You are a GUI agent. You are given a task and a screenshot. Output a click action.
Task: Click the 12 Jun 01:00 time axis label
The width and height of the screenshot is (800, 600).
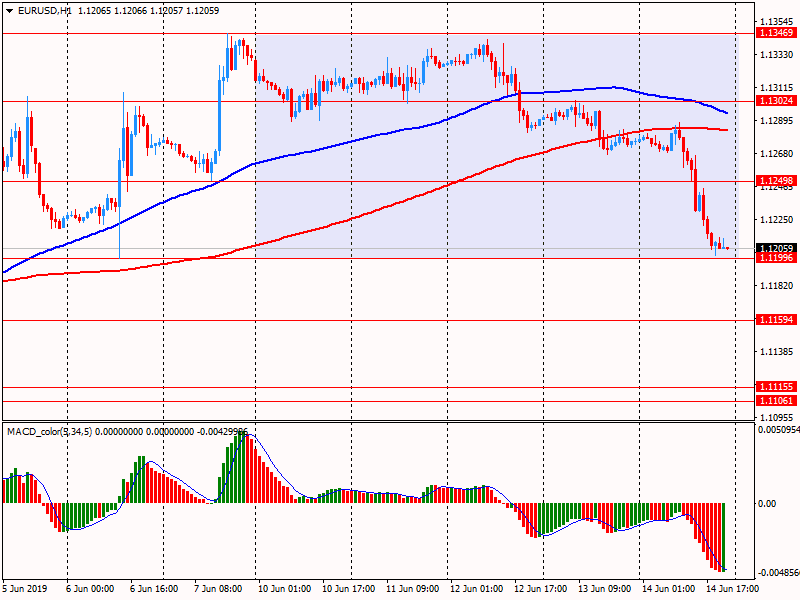(x=477, y=589)
